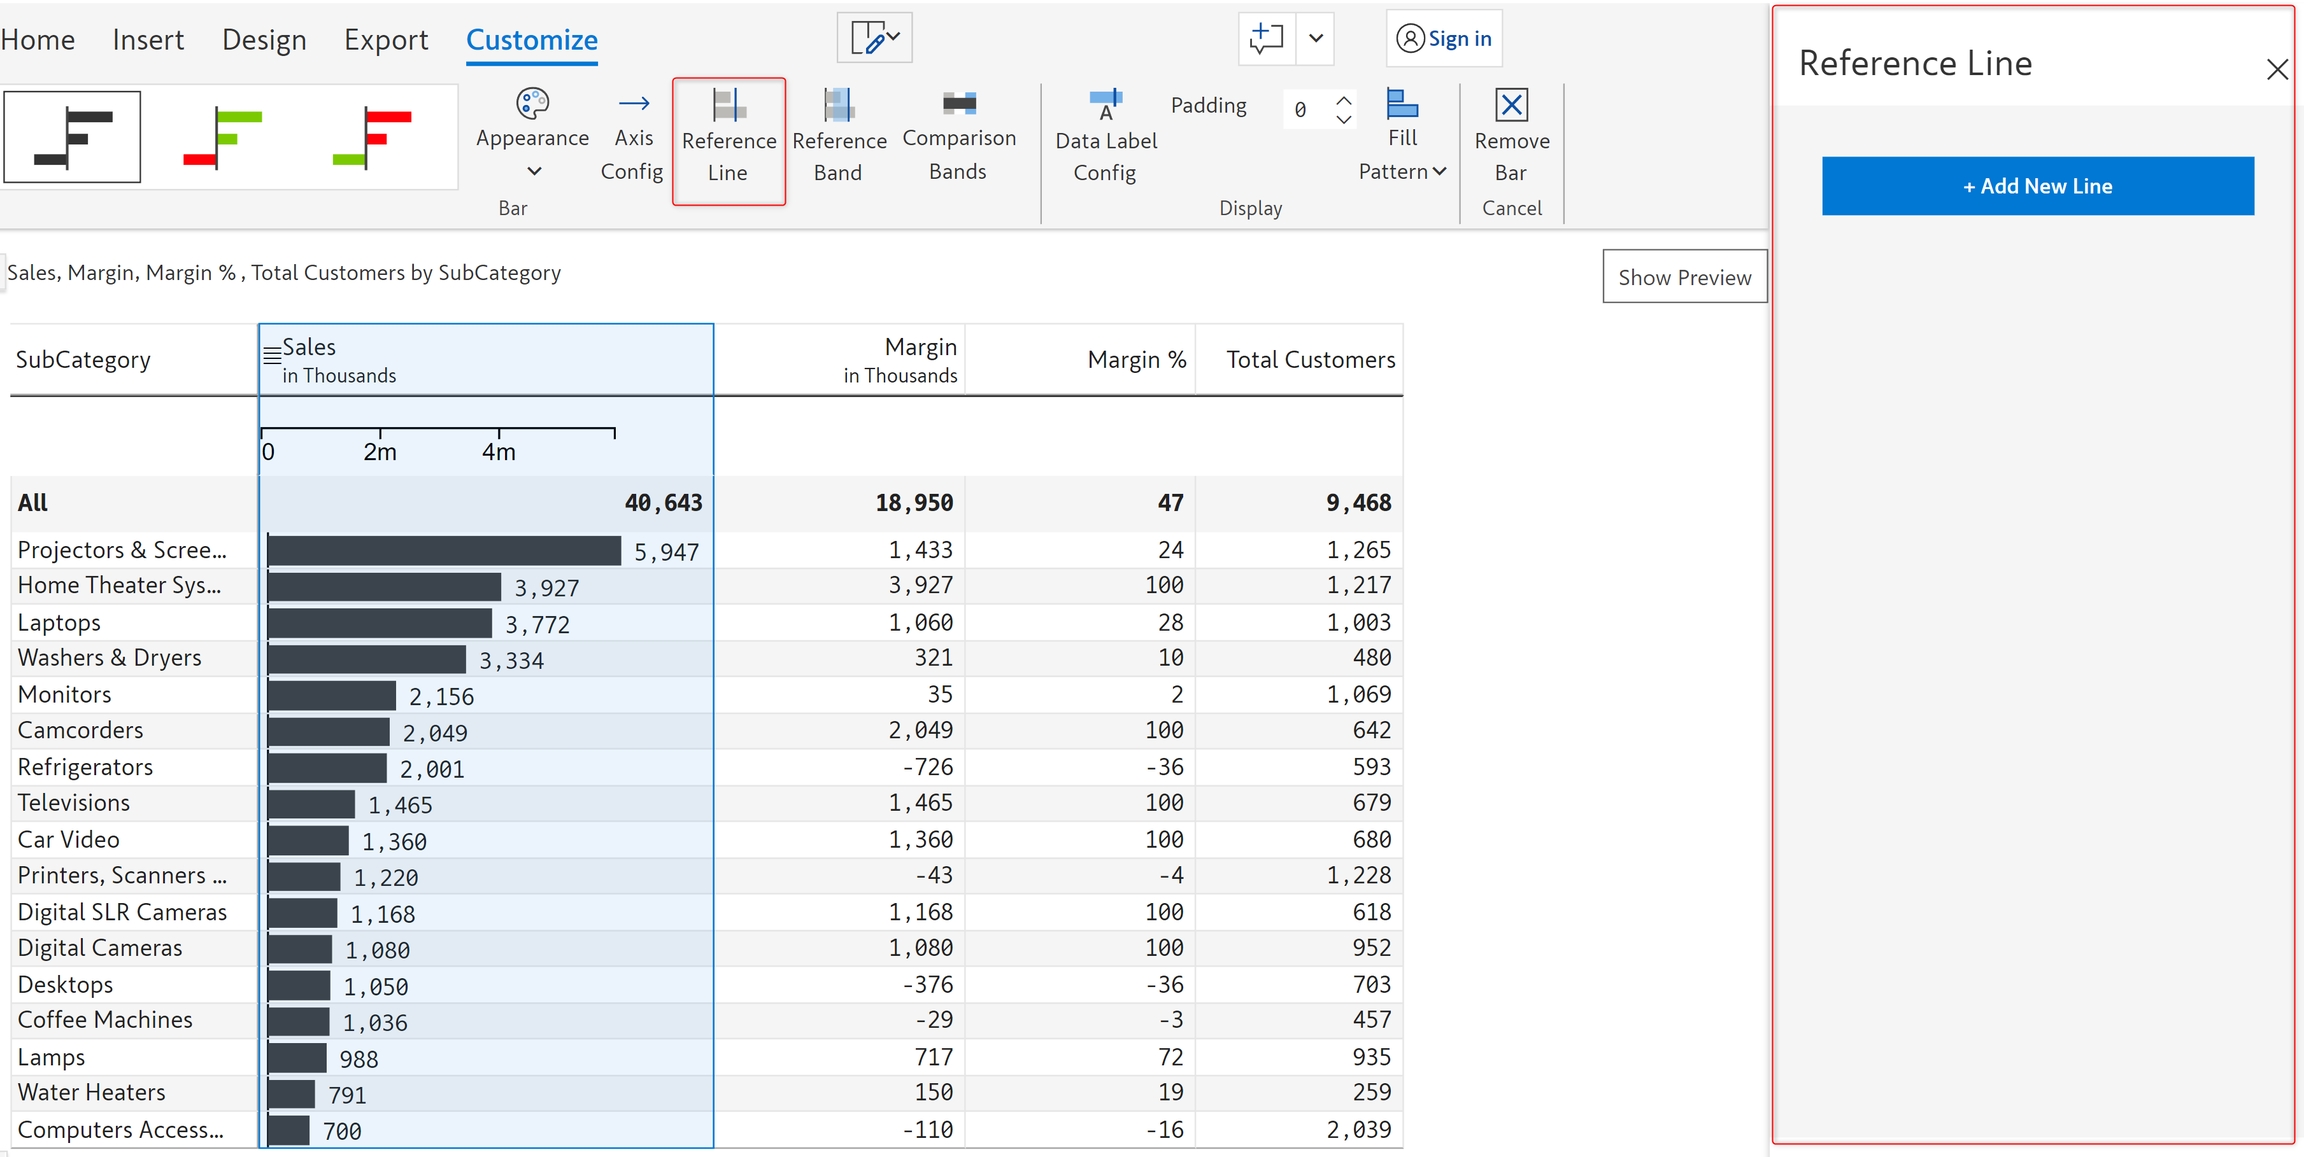This screenshot has width=2304, height=1157.
Task: Choose the green-red bar color scheme
Action: point(371,137)
